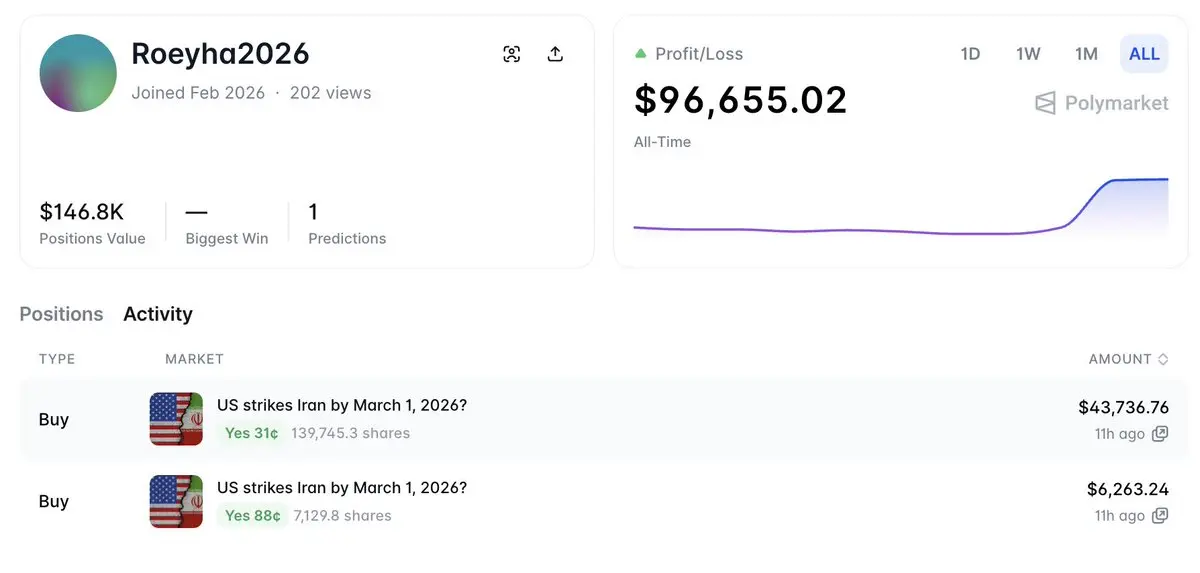Click the green Profit/Loss up triangle
The image size is (1200, 573).
[641, 54]
